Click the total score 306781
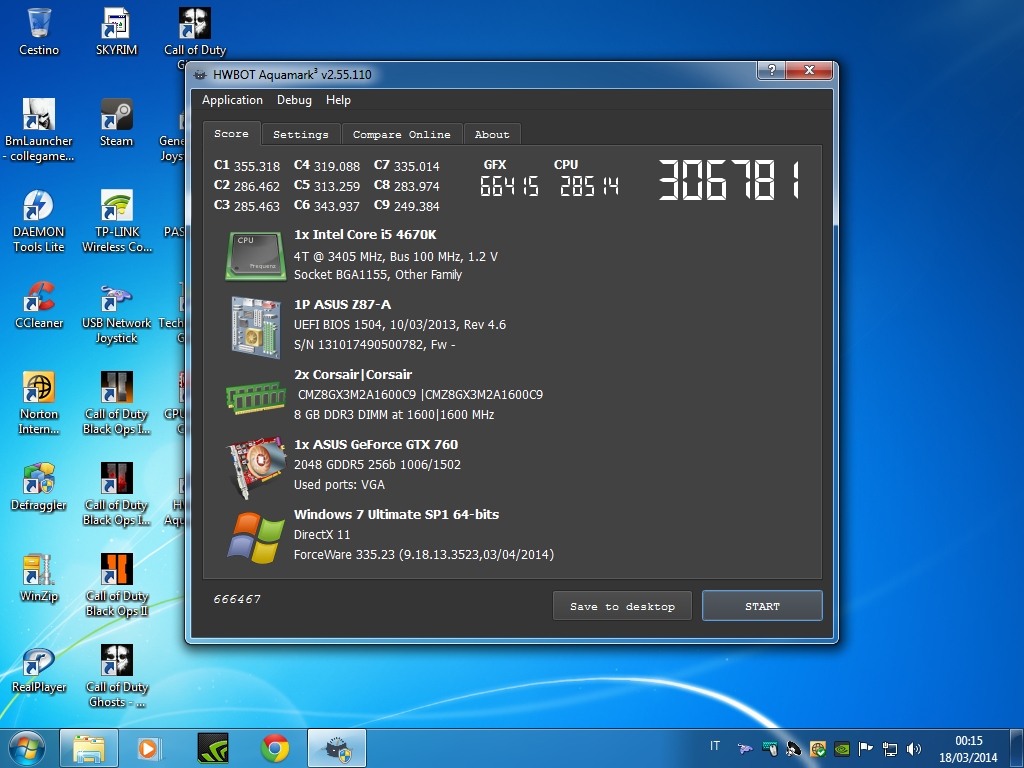1024x768 pixels. tap(729, 181)
